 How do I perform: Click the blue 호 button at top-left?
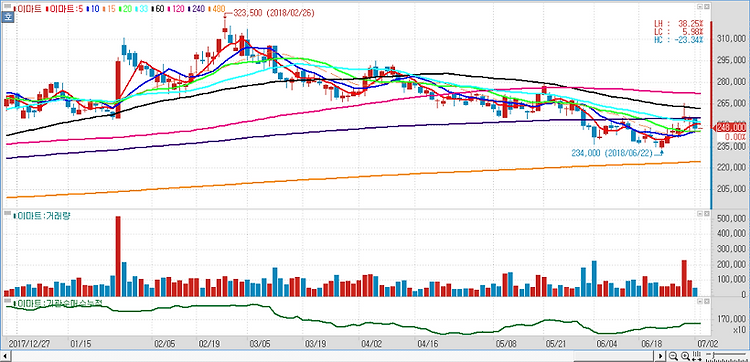click(x=8, y=17)
